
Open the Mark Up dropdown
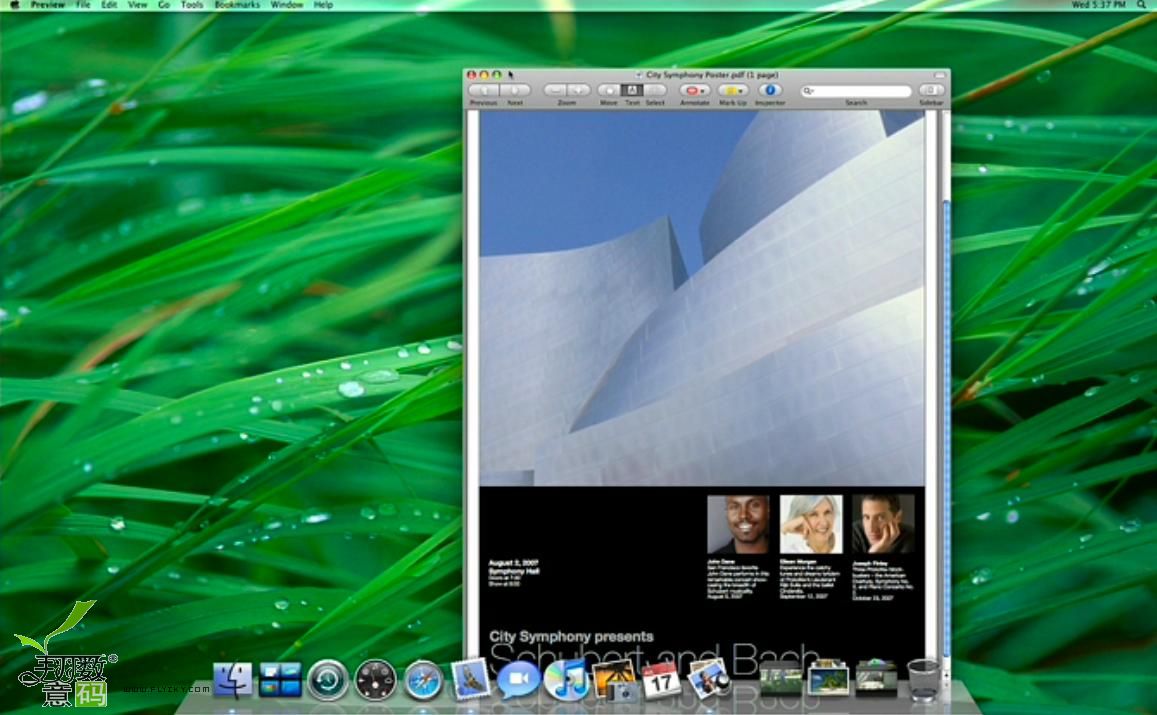(733, 90)
